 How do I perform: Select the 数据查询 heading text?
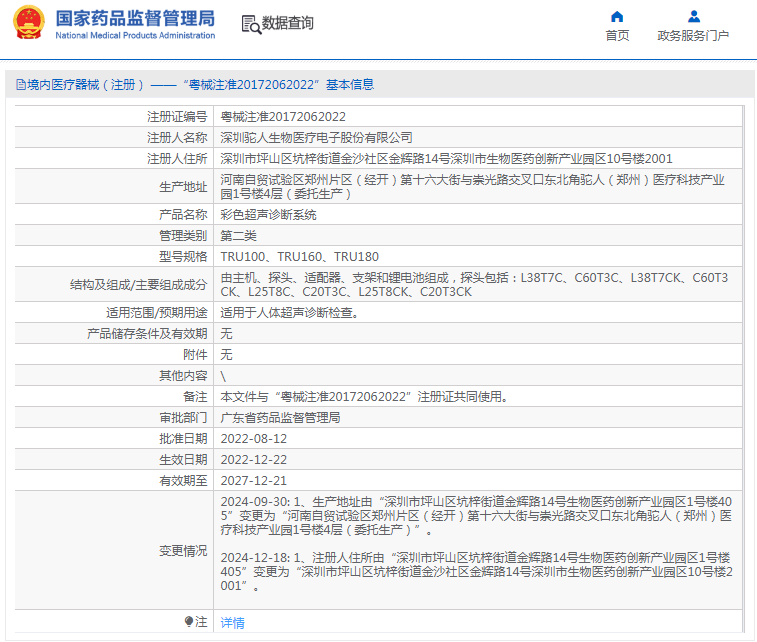click(x=288, y=23)
